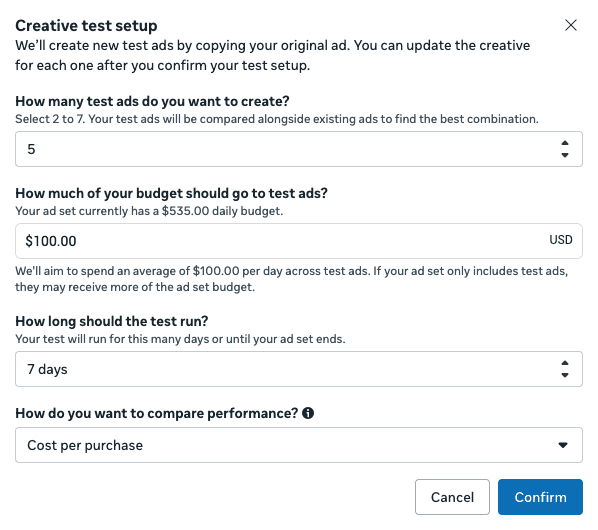
Task: Click the 'How many test ads' question label
Action: (152, 101)
